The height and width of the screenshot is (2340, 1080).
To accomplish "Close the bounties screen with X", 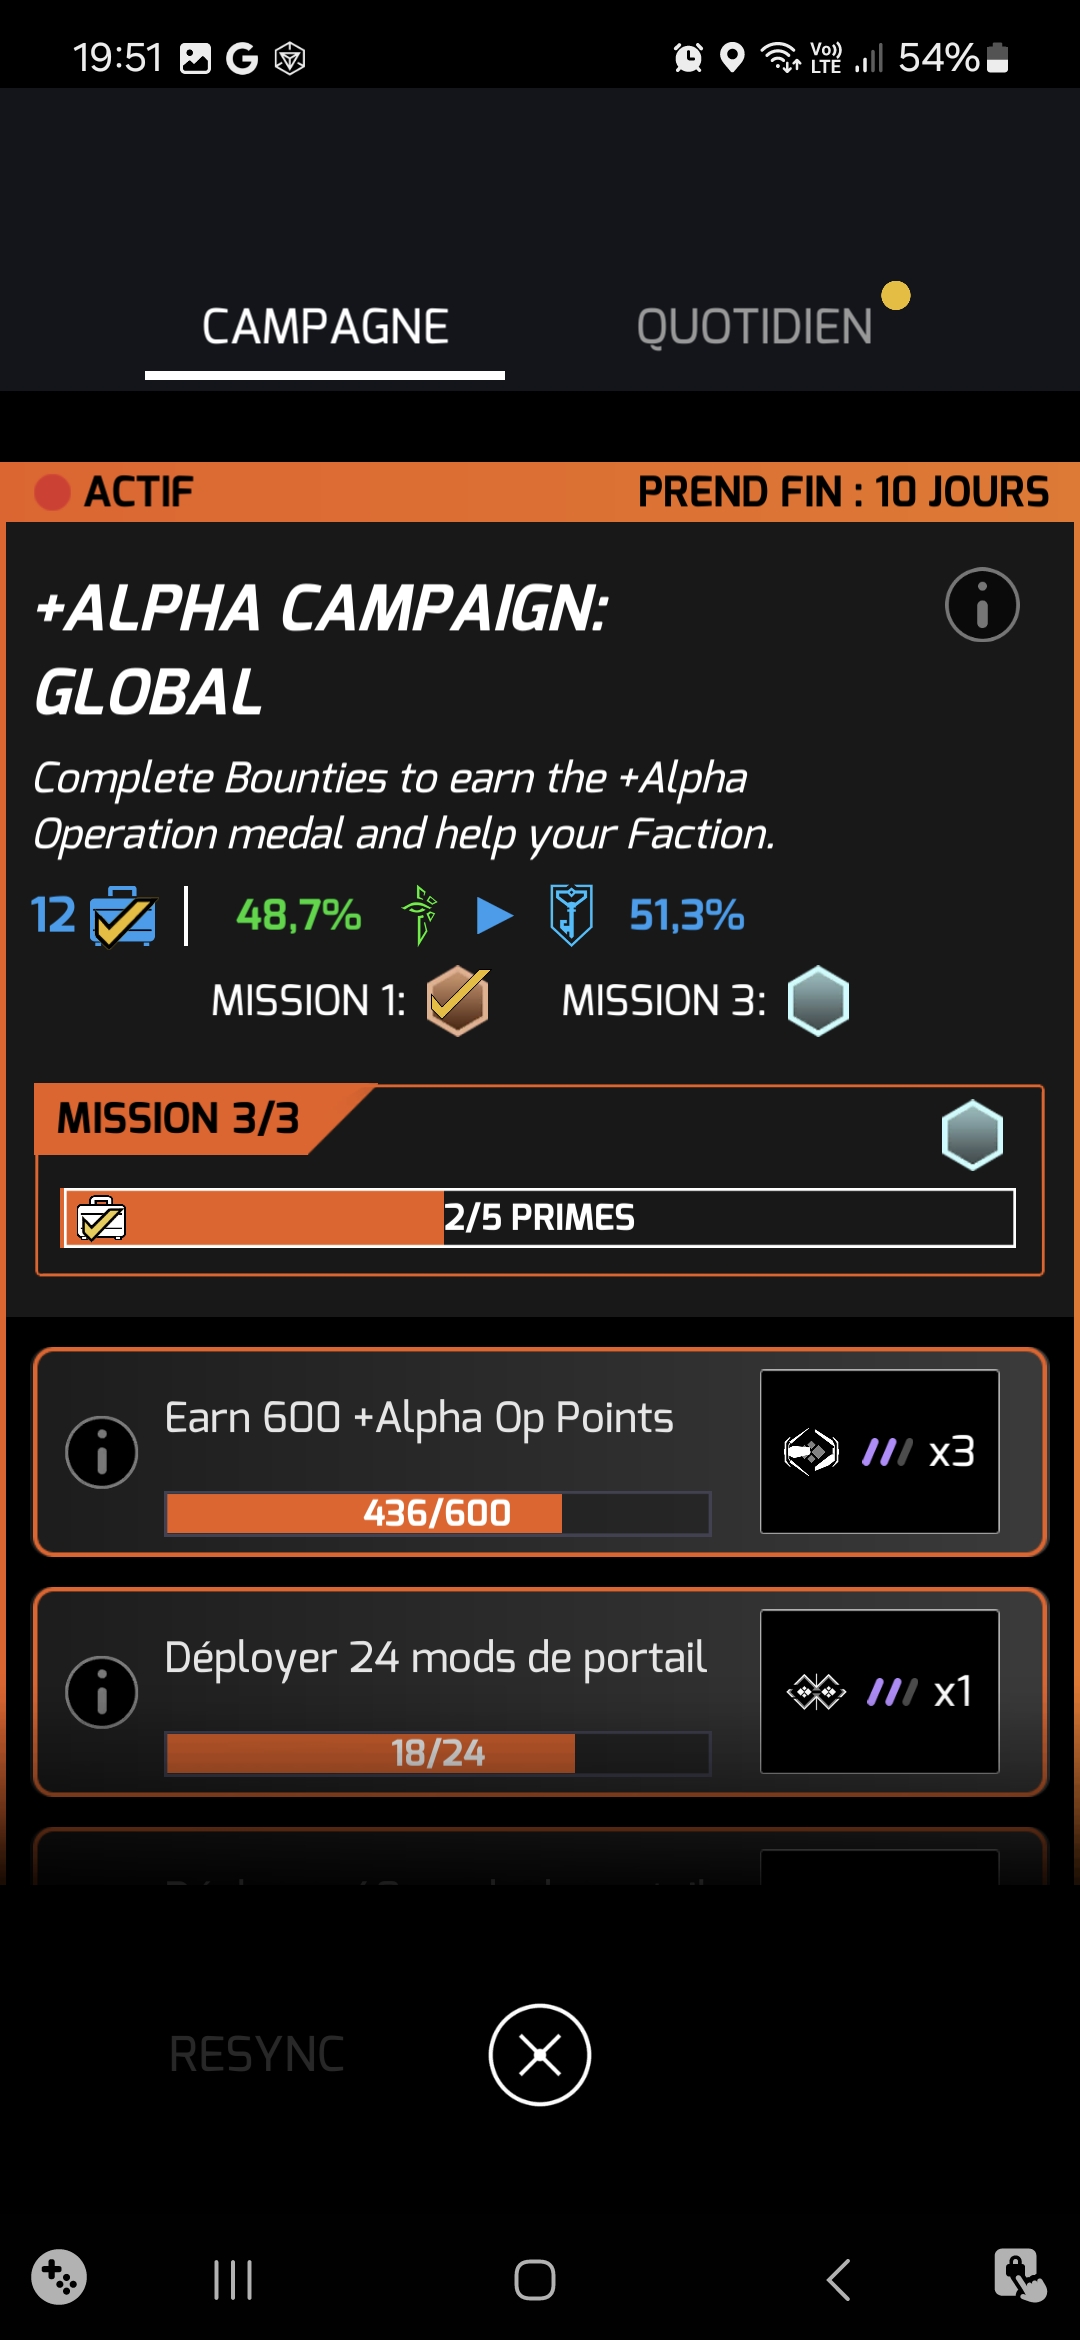I will [x=540, y=2055].
